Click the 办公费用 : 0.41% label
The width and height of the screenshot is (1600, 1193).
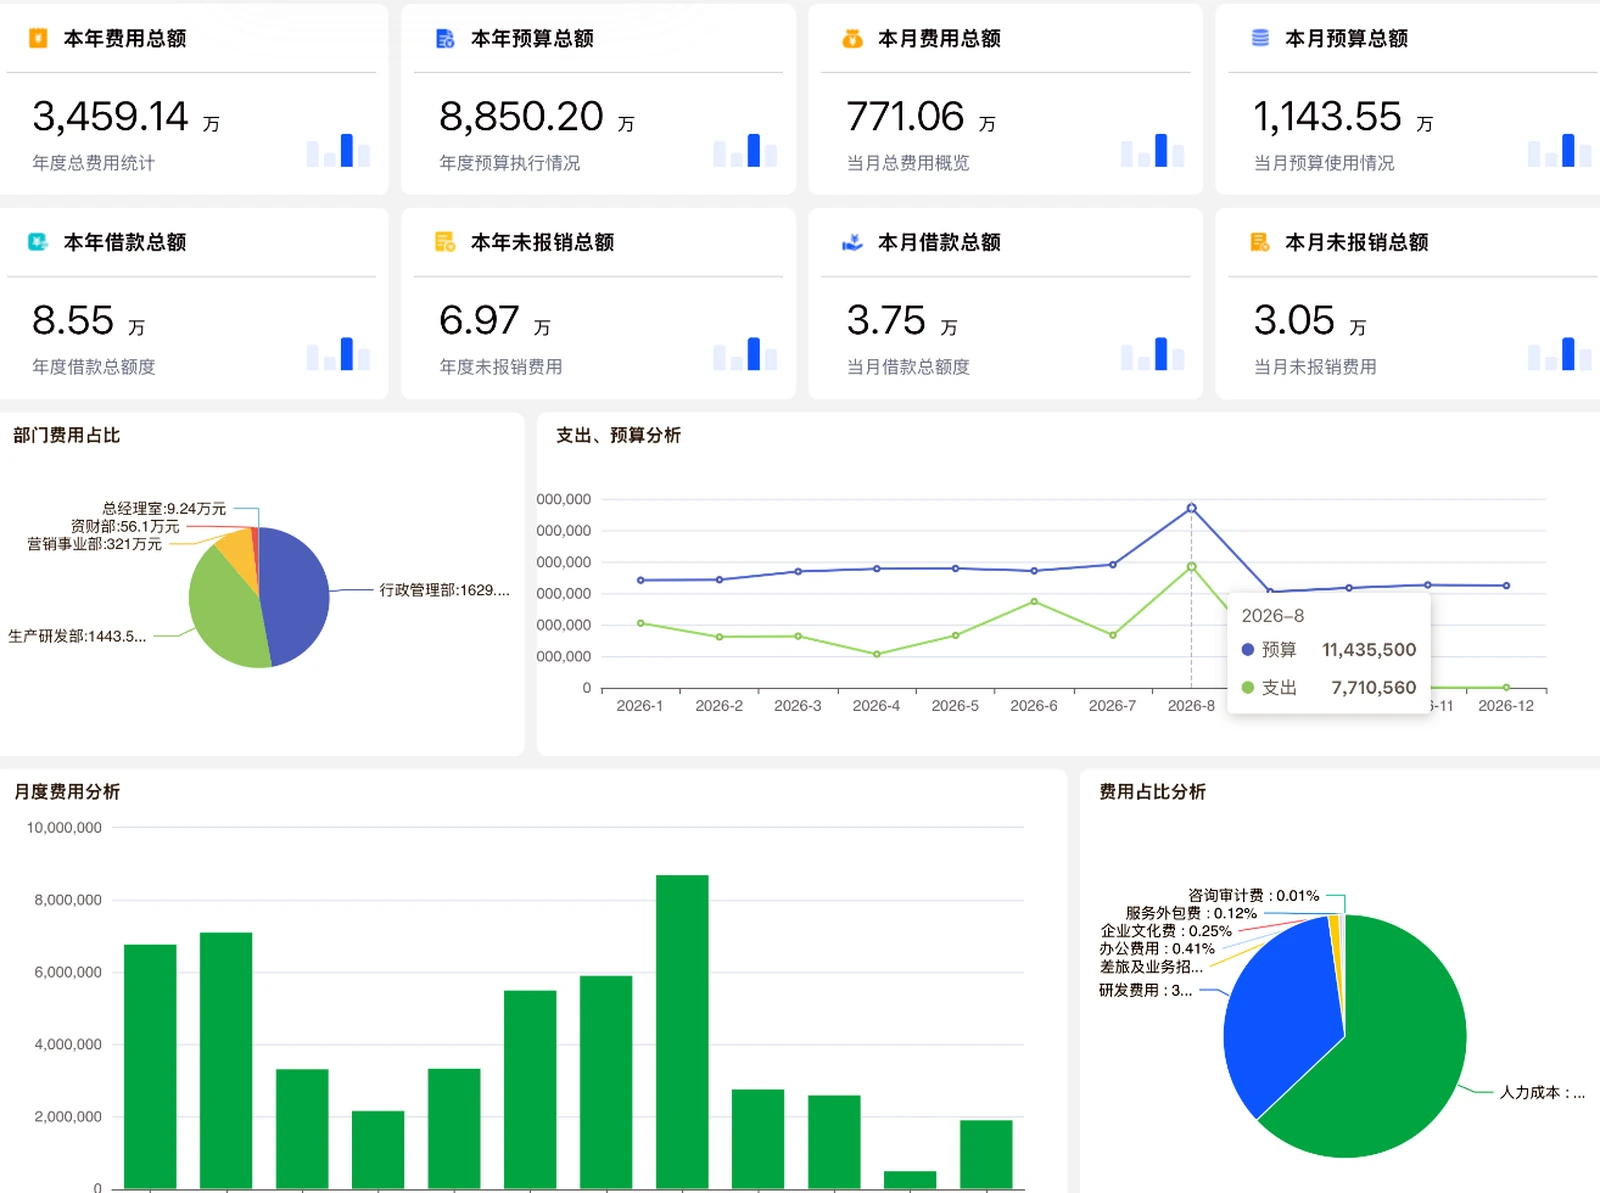pyautogui.click(x=1157, y=949)
